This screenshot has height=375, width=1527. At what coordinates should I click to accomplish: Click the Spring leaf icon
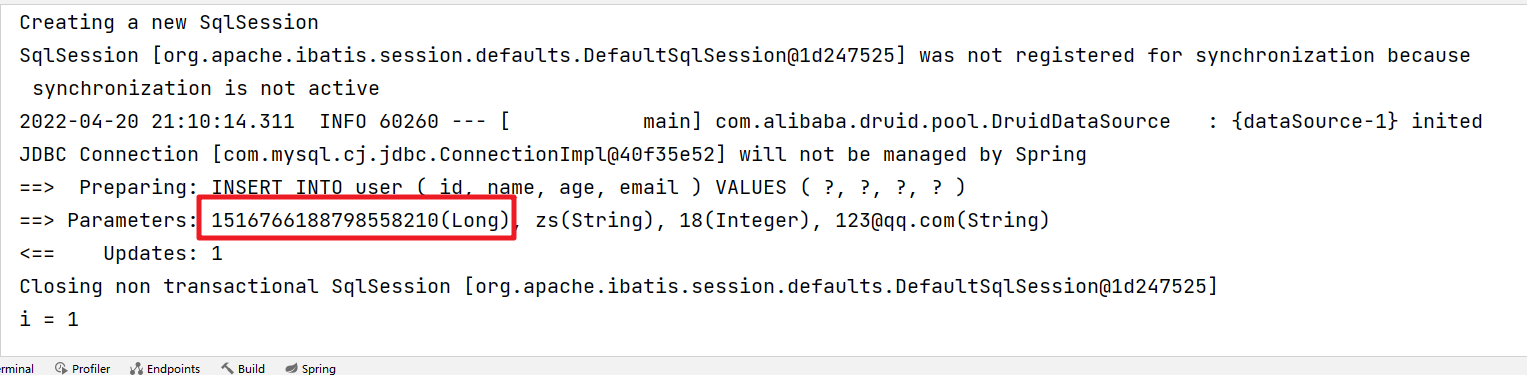pyautogui.click(x=291, y=368)
